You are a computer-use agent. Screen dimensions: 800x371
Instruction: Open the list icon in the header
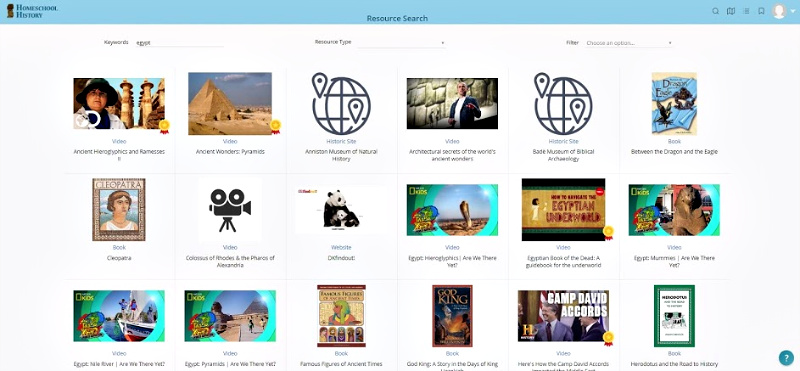(746, 11)
